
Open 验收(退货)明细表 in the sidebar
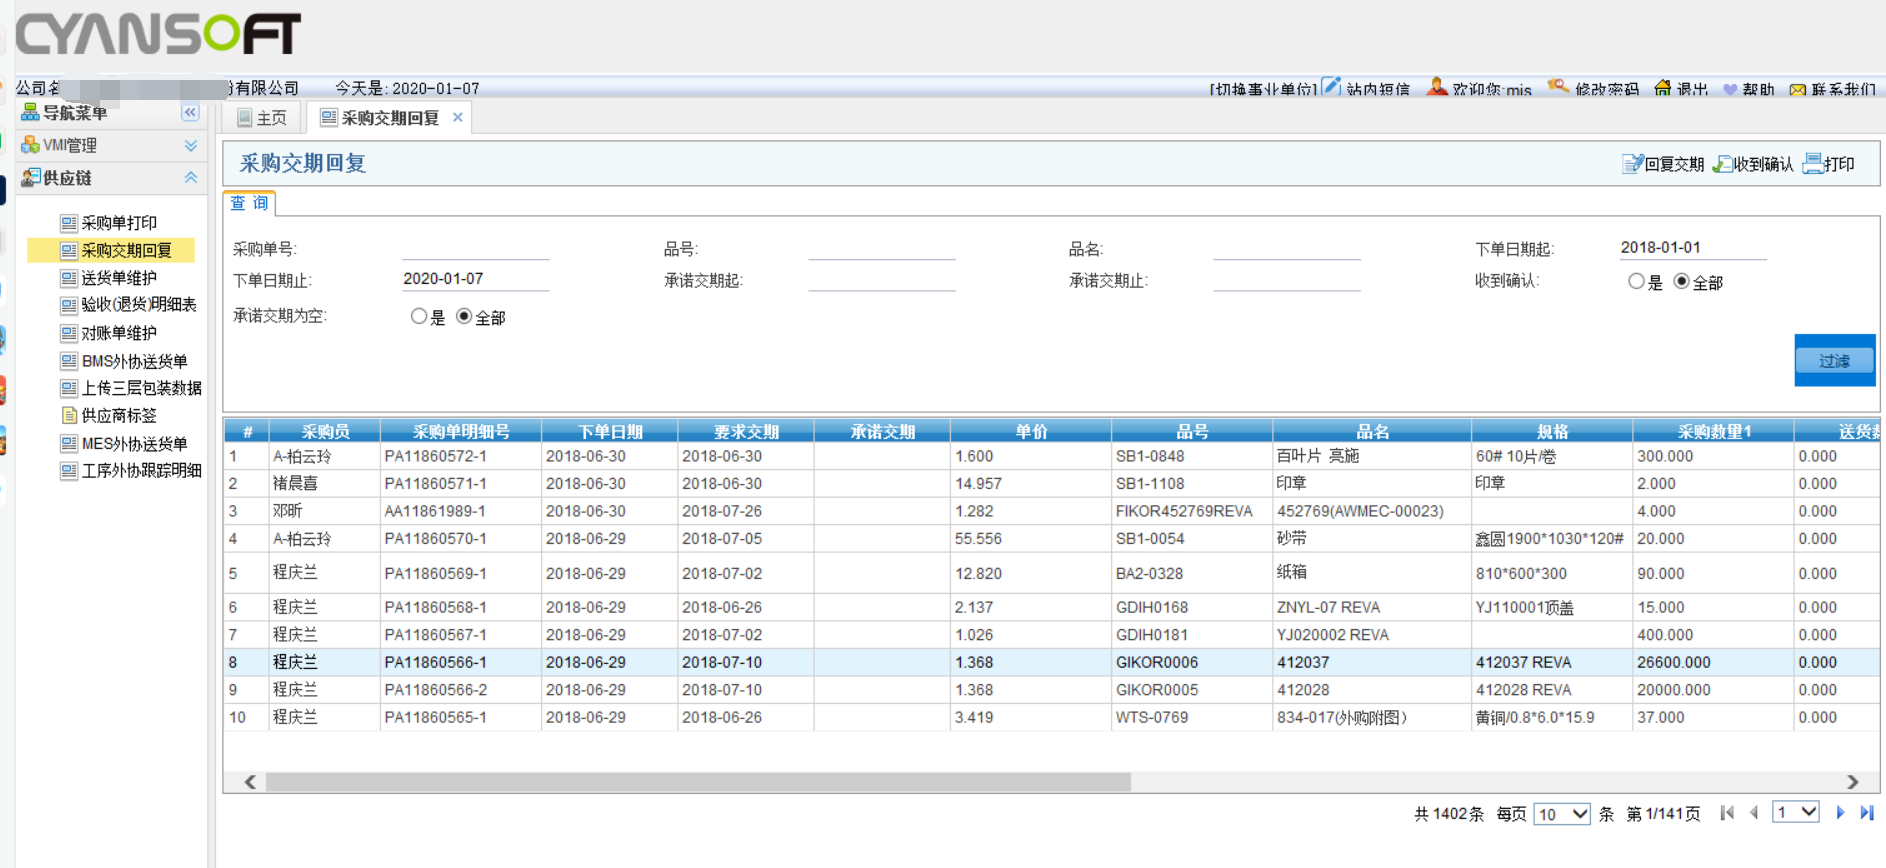[x=138, y=305]
